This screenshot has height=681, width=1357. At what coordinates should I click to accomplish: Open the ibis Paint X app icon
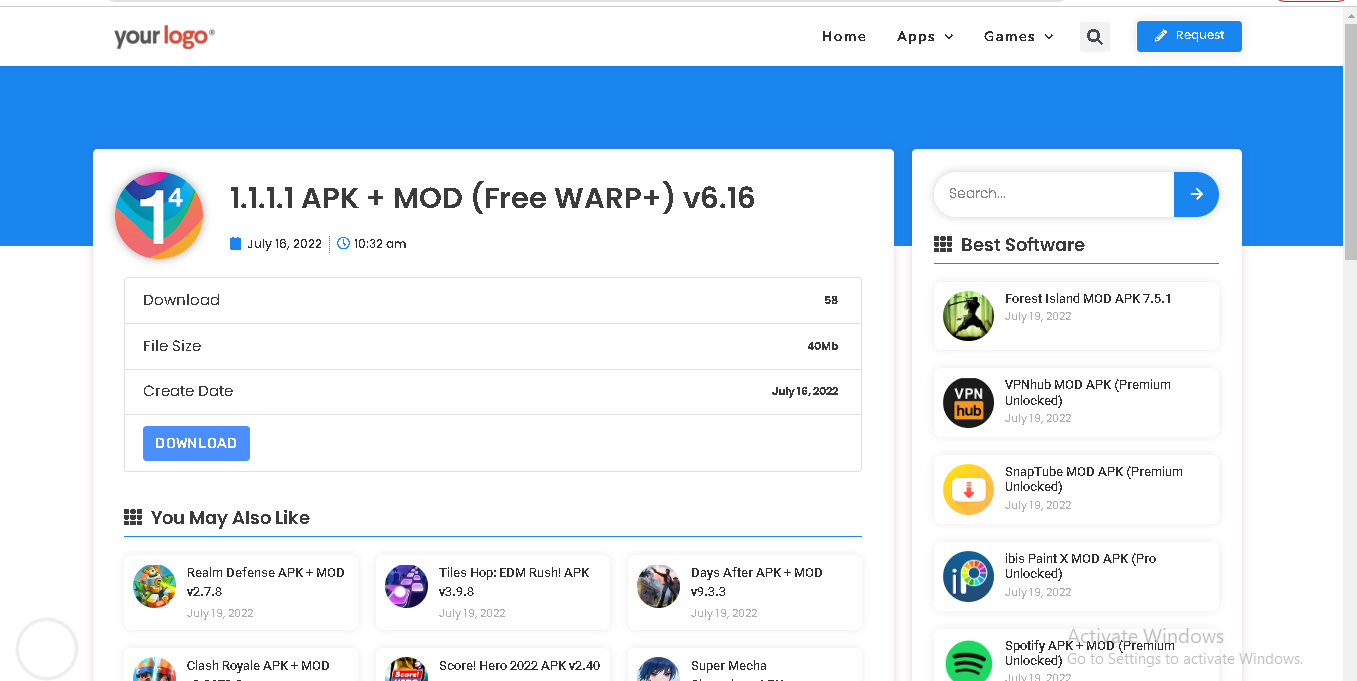(x=968, y=577)
